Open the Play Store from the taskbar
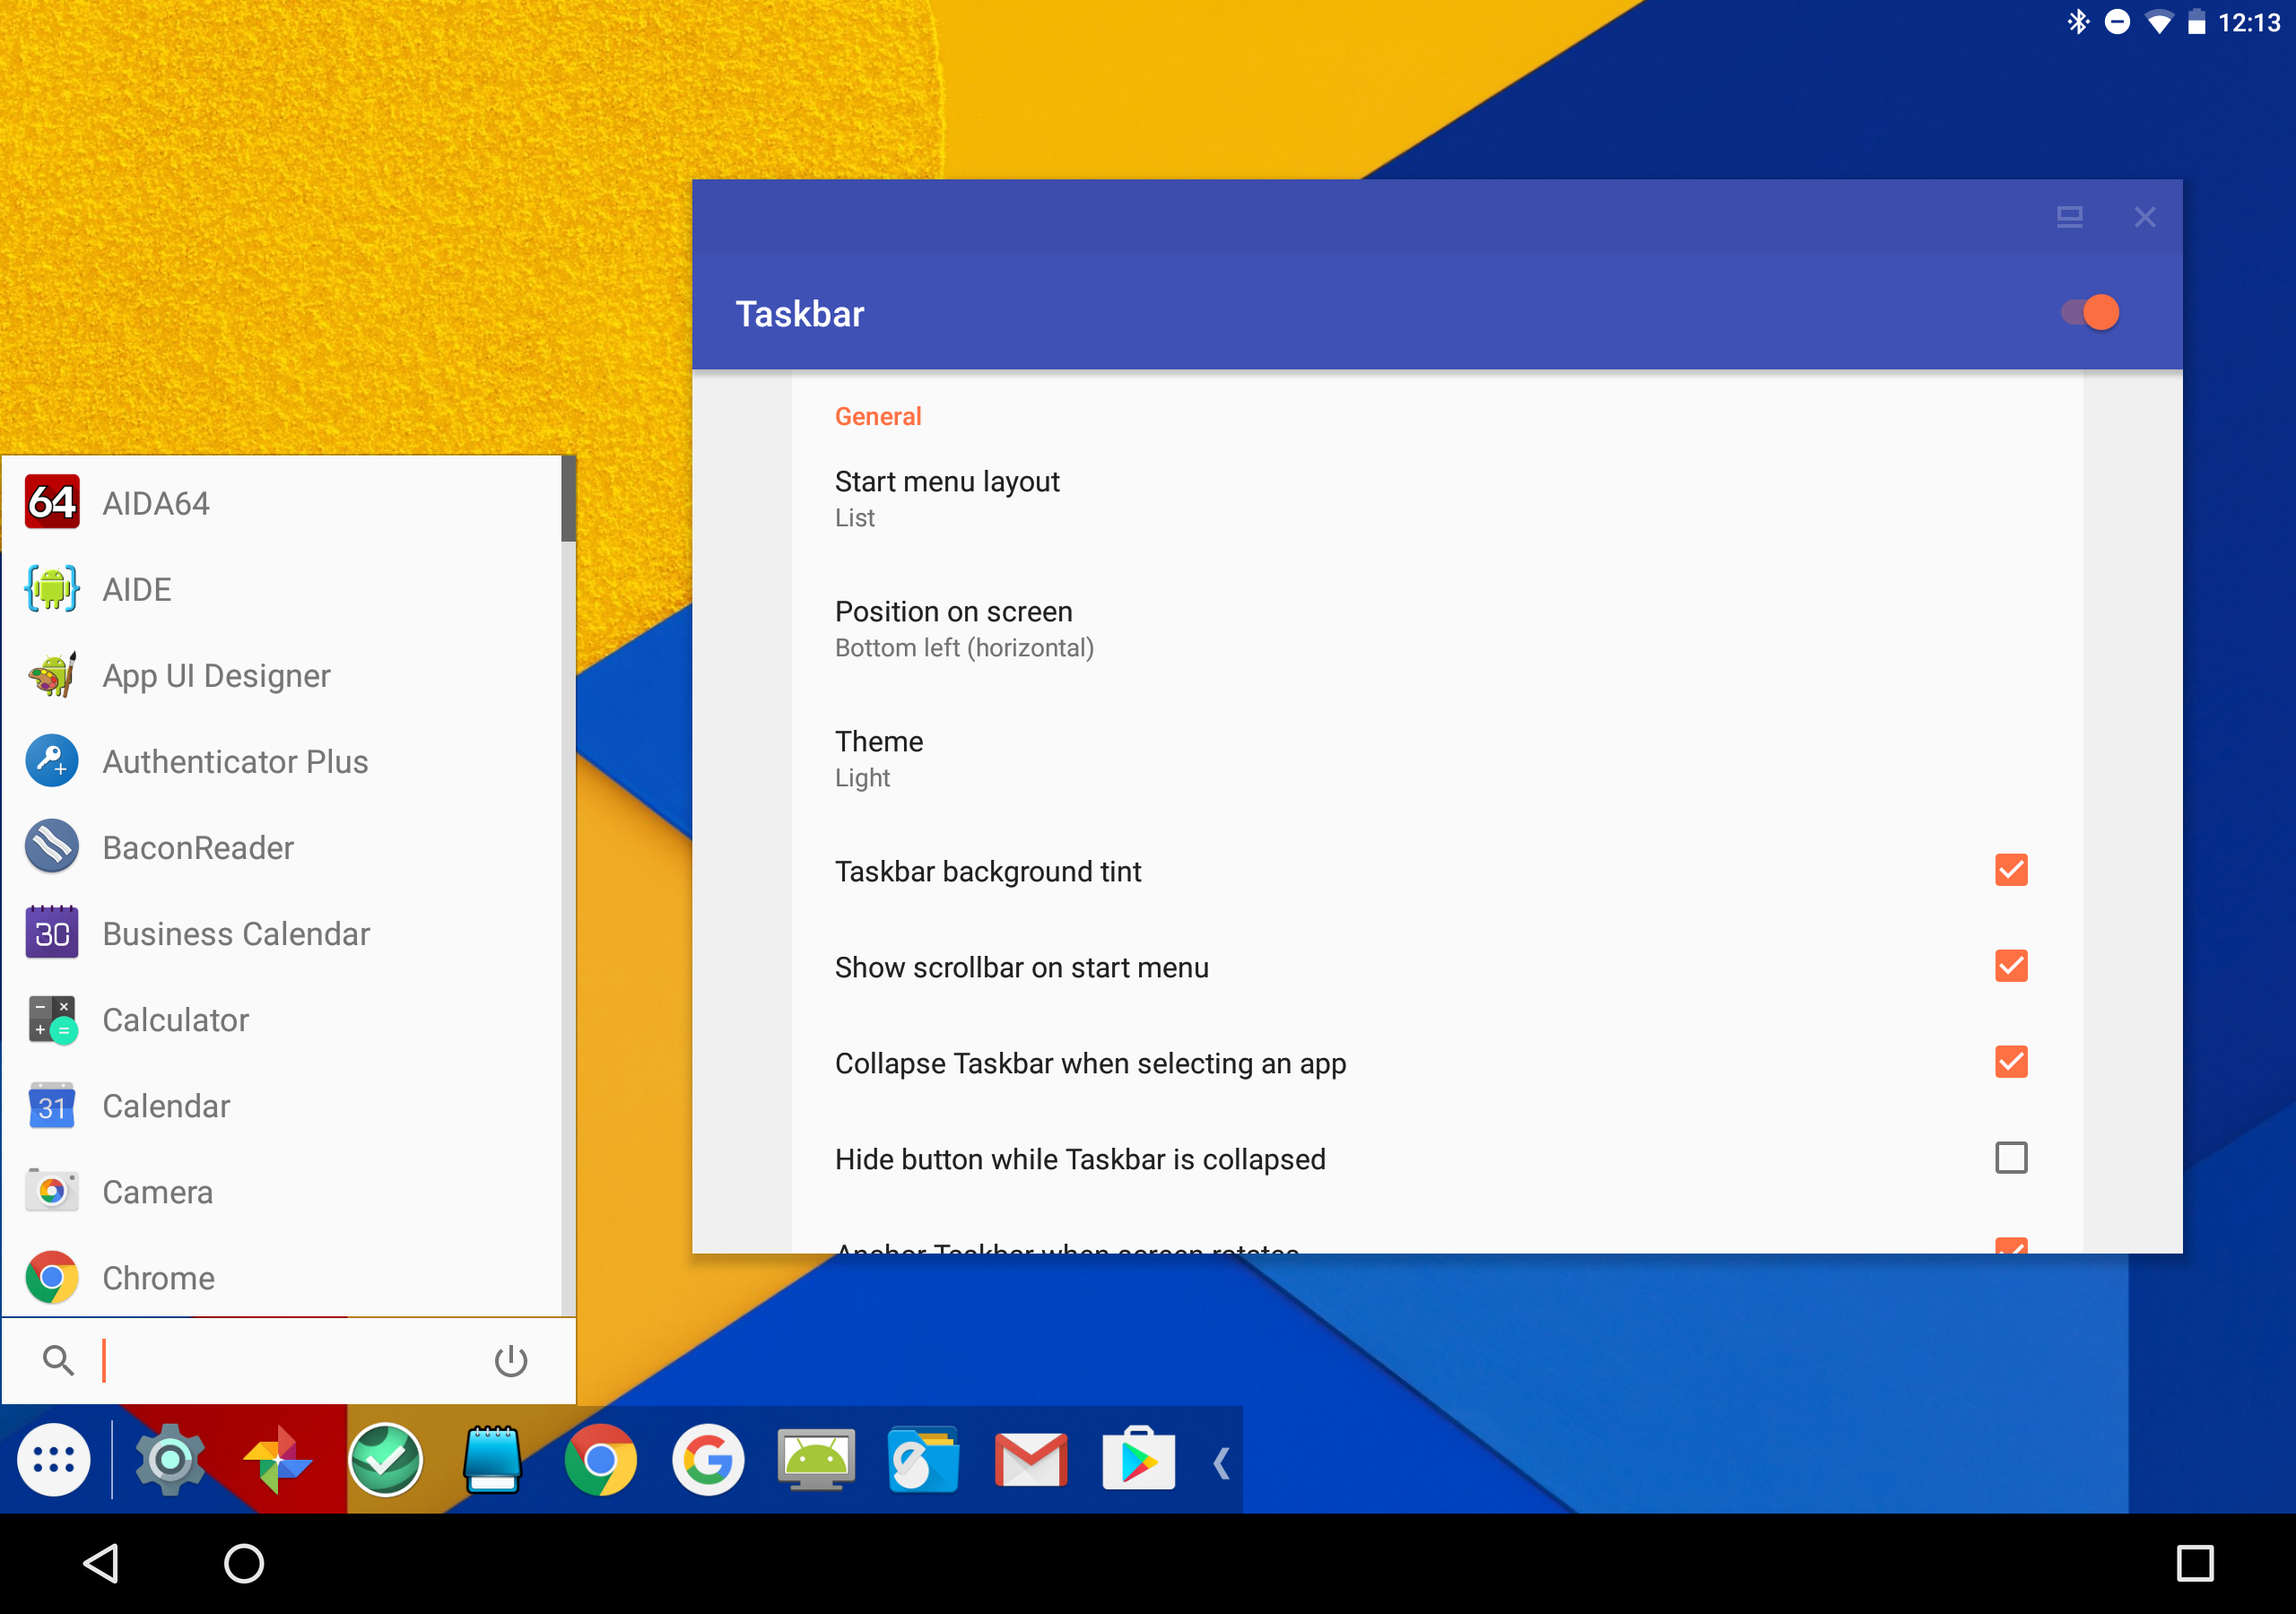 click(1137, 1461)
